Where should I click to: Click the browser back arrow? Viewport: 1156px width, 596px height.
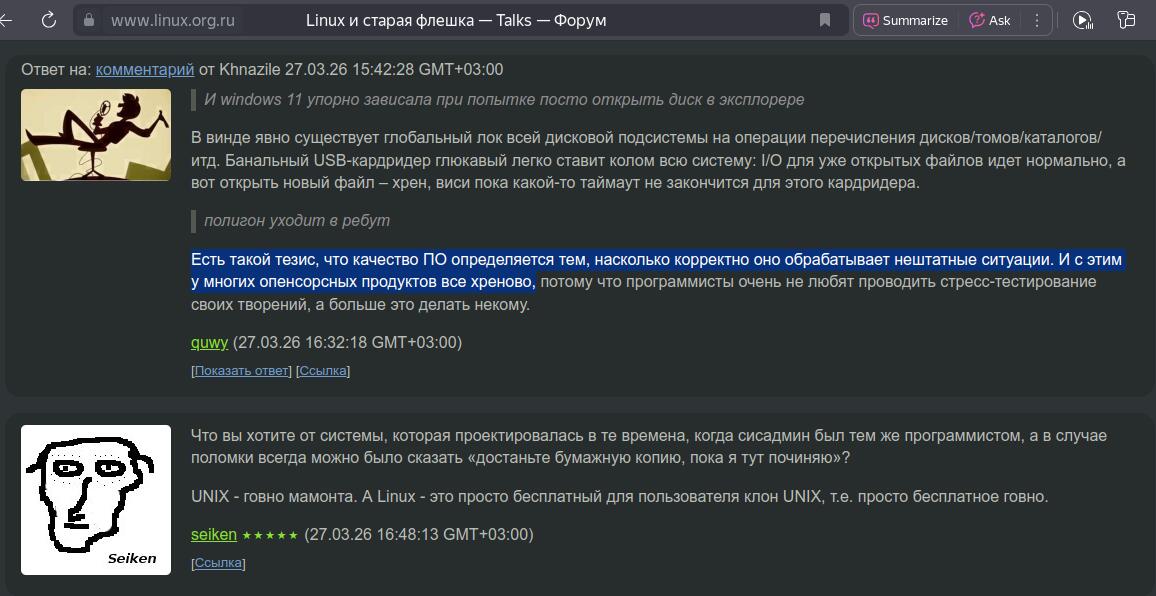(x=8, y=20)
